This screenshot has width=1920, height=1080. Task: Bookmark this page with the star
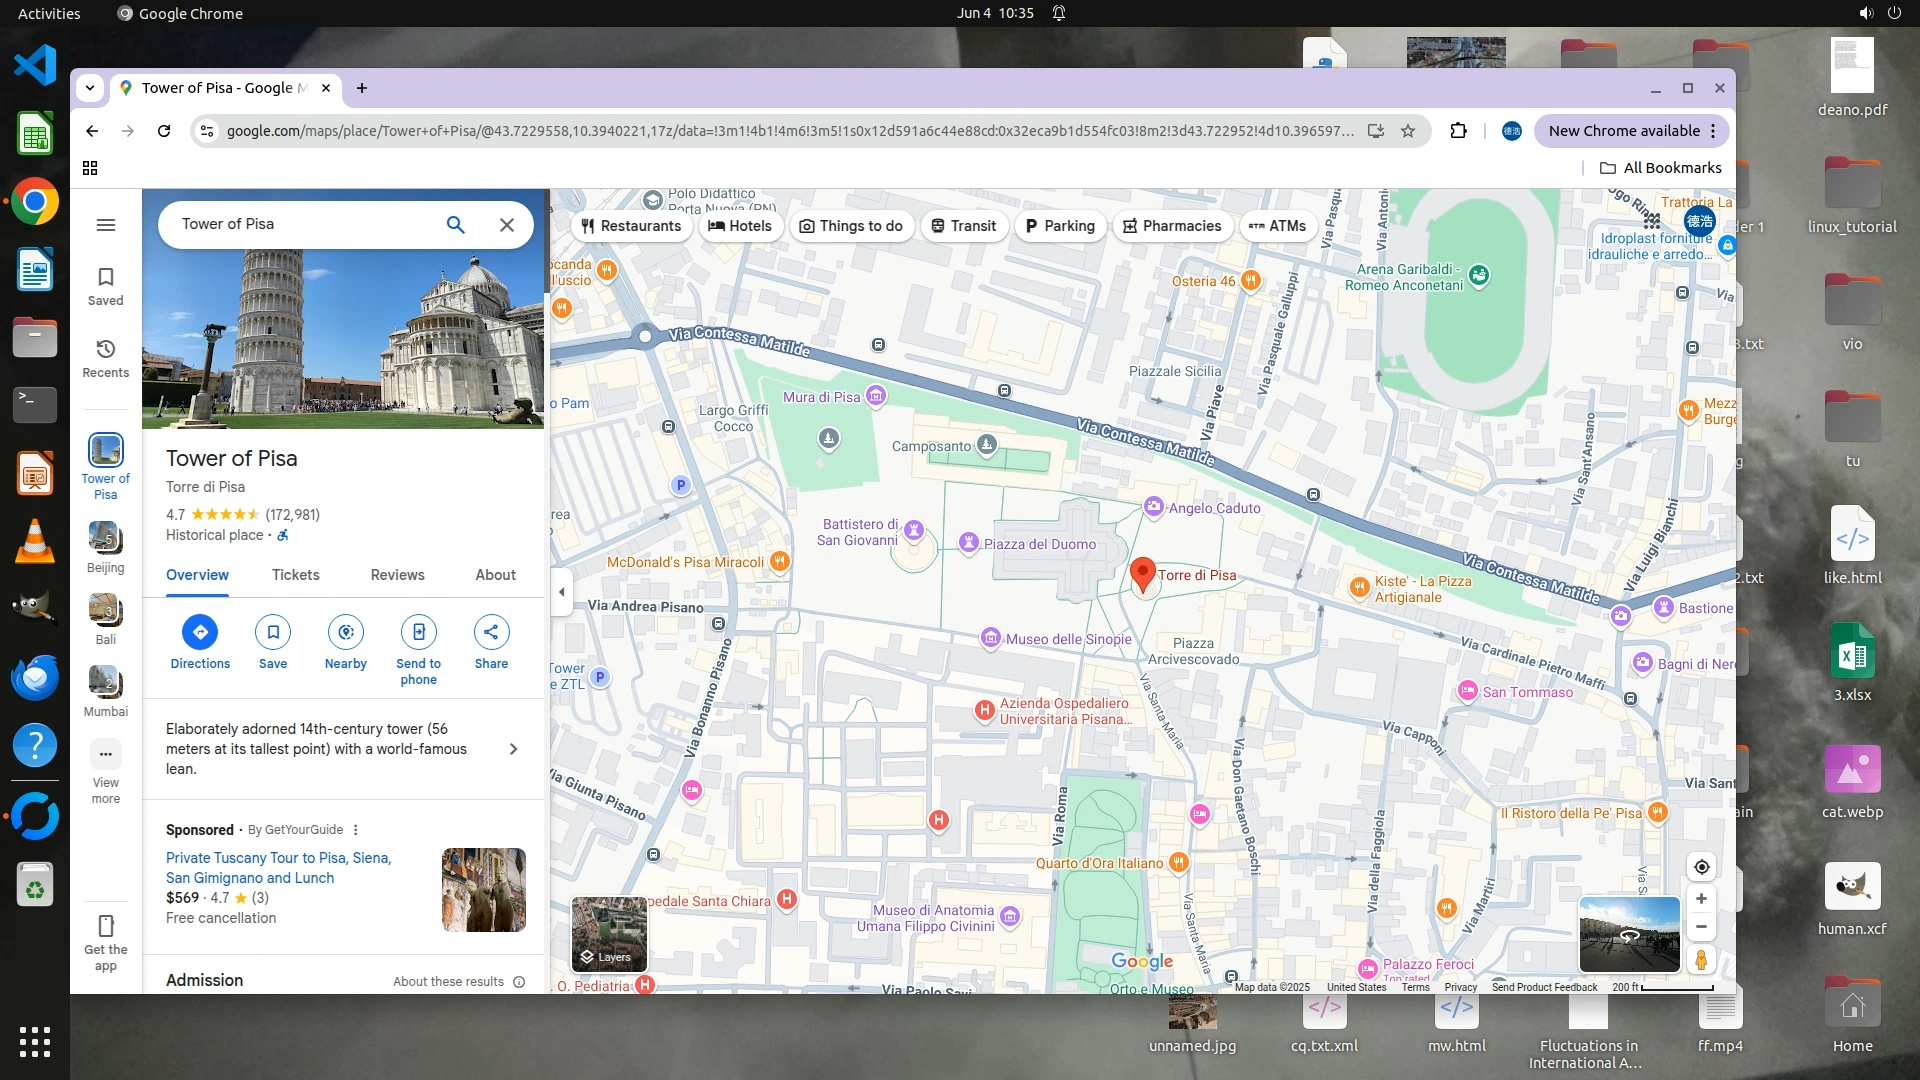[1408, 131]
